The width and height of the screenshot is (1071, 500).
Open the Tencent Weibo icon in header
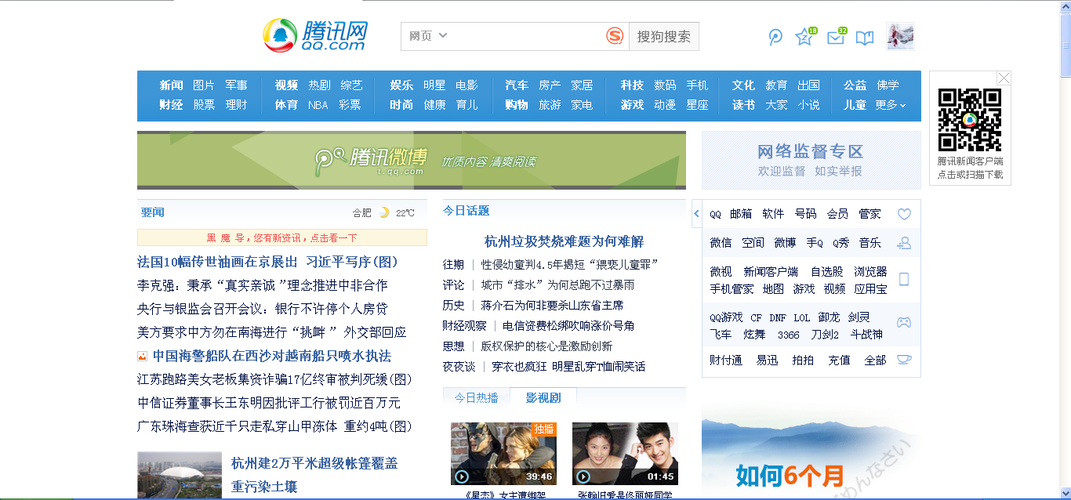click(x=775, y=38)
